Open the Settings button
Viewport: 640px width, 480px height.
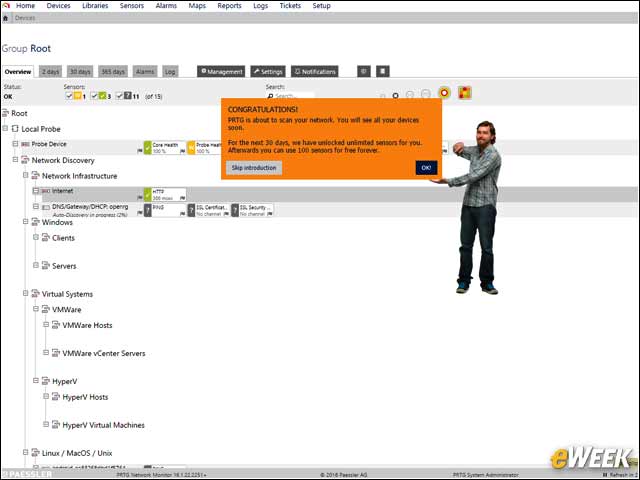[x=268, y=71]
